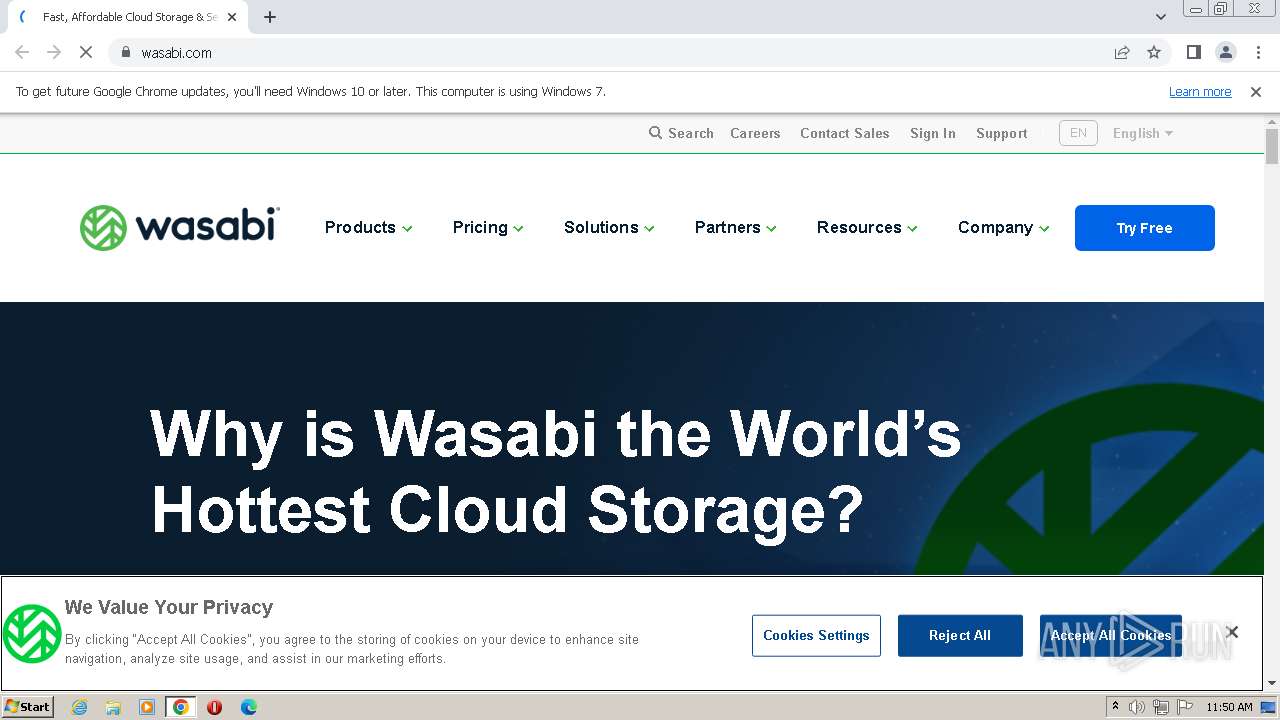Expand the Partners menu
Image resolution: width=1280 pixels, height=720 pixels.
(x=735, y=227)
